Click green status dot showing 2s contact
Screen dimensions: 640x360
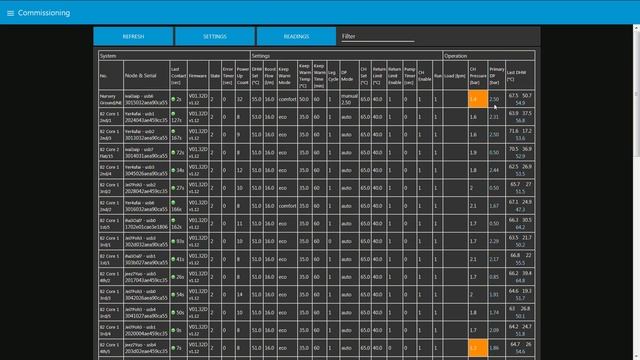pyautogui.click(x=173, y=99)
